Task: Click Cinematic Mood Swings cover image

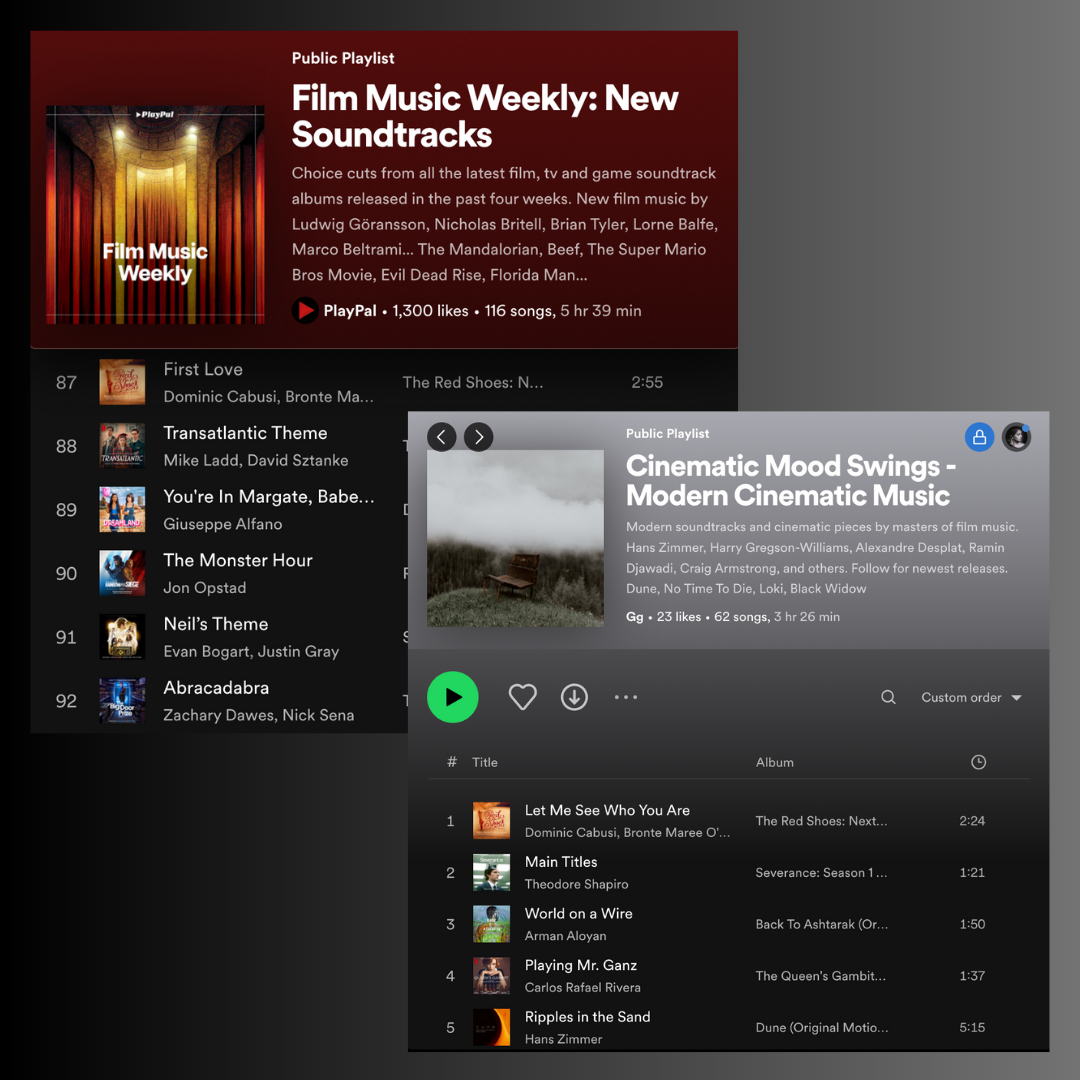Action: point(515,538)
